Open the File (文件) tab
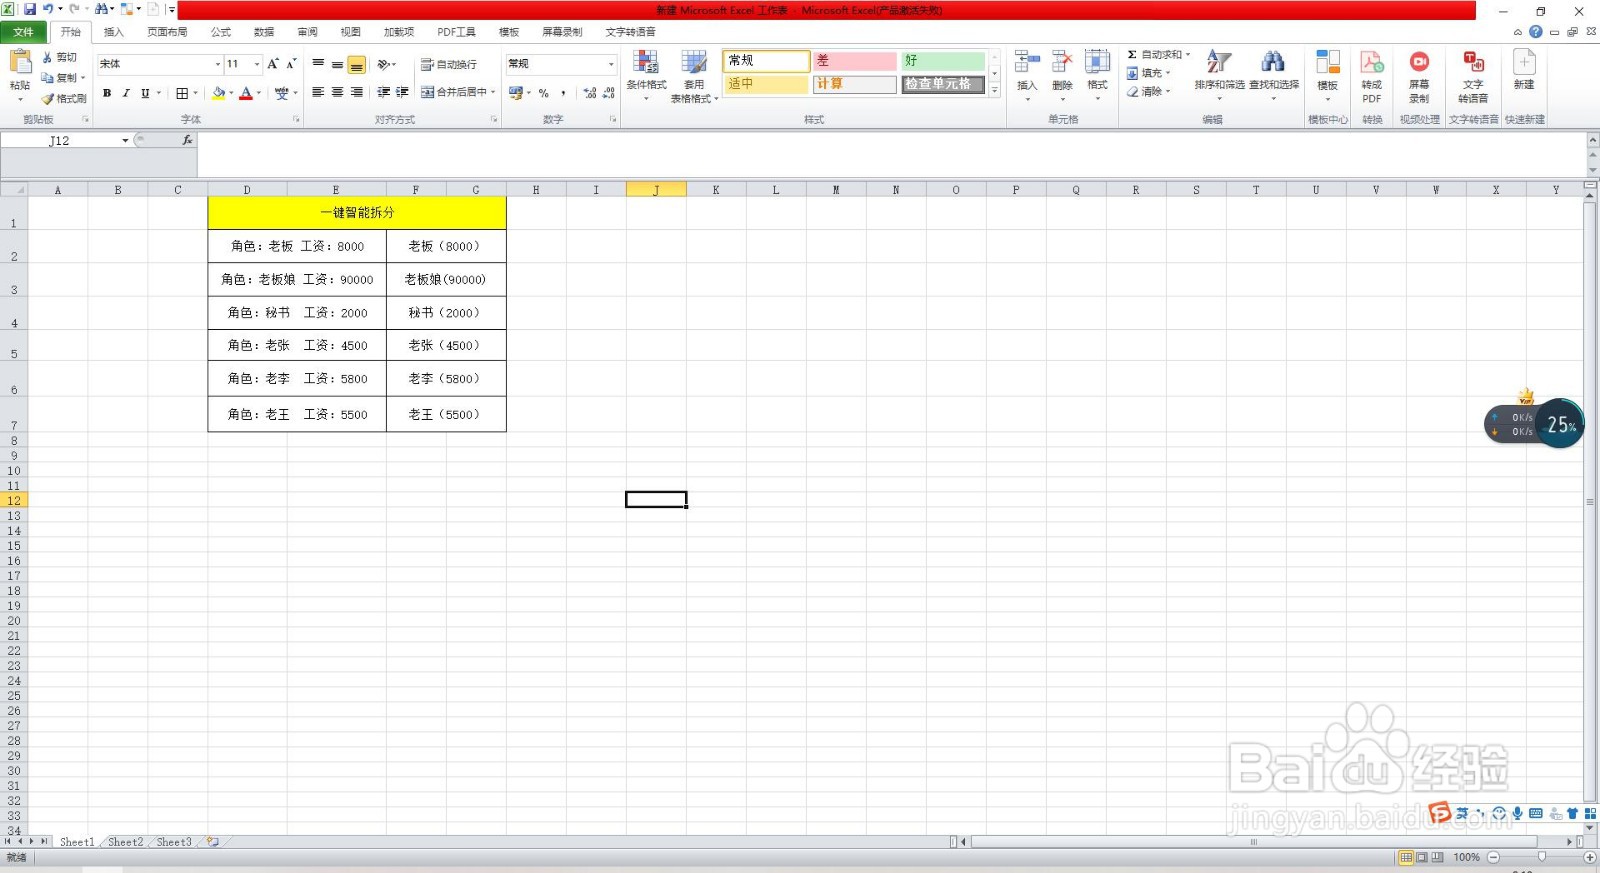This screenshot has width=1600, height=873. pos(23,32)
